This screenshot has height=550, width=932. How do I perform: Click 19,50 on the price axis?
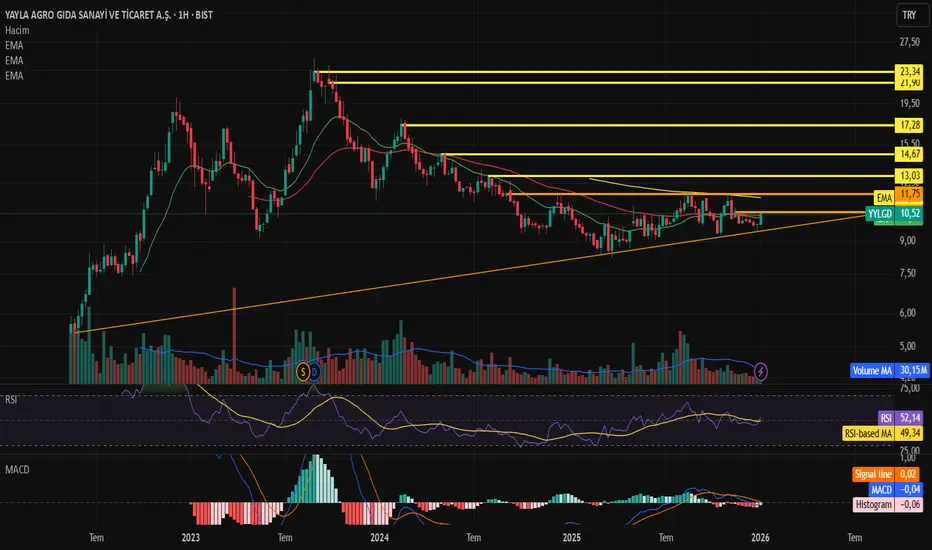tap(909, 103)
